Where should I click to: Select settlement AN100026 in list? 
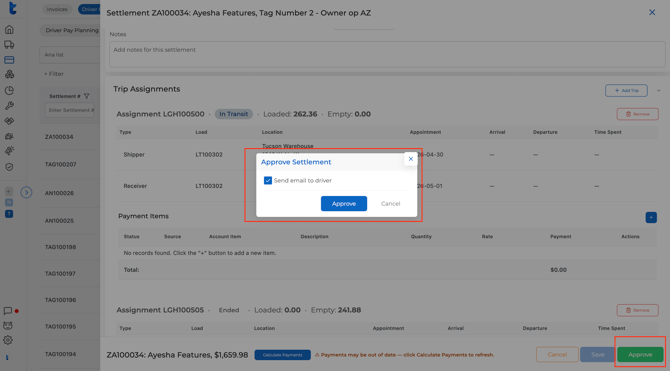coord(59,193)
